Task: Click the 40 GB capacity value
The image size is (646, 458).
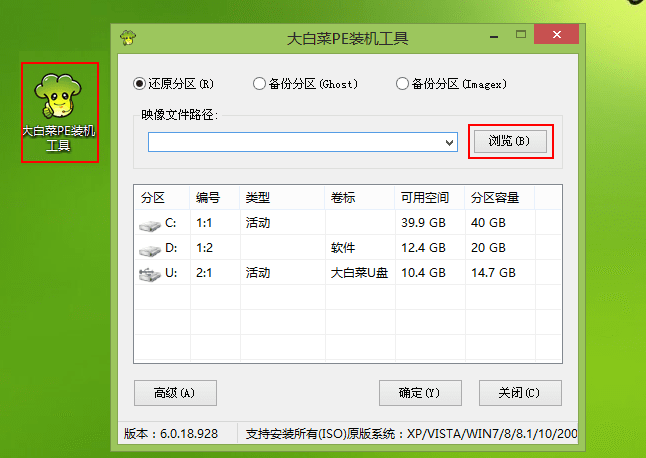Action: coord(488,223)
